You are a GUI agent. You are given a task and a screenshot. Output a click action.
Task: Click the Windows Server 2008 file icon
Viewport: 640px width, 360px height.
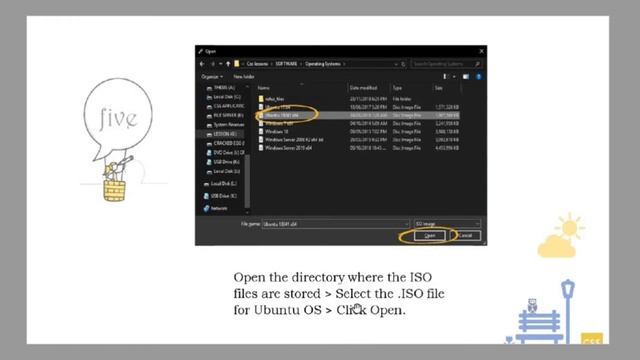pyautogui.click(x=261, y=140)
